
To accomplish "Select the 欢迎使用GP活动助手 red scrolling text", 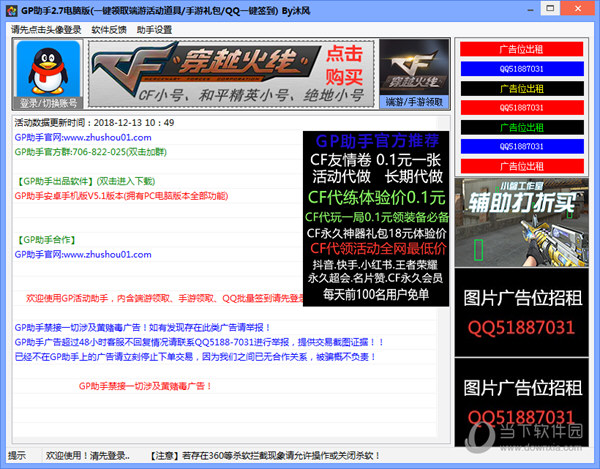I will point(165,298).
